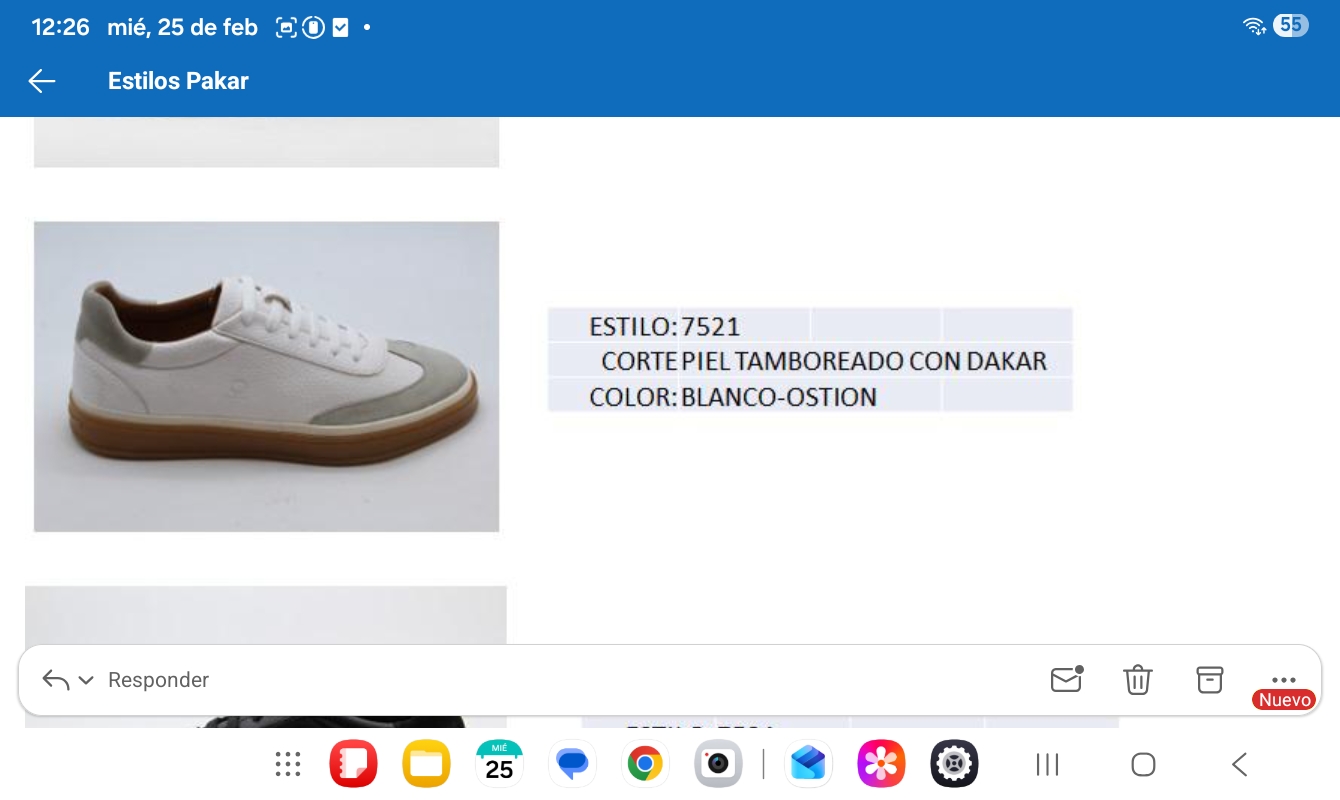Open the blue Messages app
Viewport: 1340px width, 800px height.
572,765
